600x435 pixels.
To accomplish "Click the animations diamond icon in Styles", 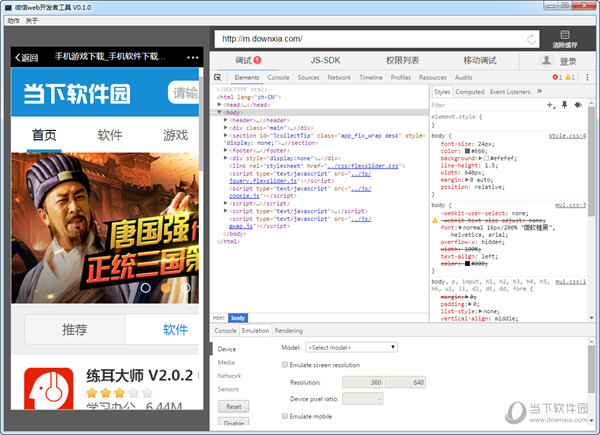I will click(x=578, y=105).
